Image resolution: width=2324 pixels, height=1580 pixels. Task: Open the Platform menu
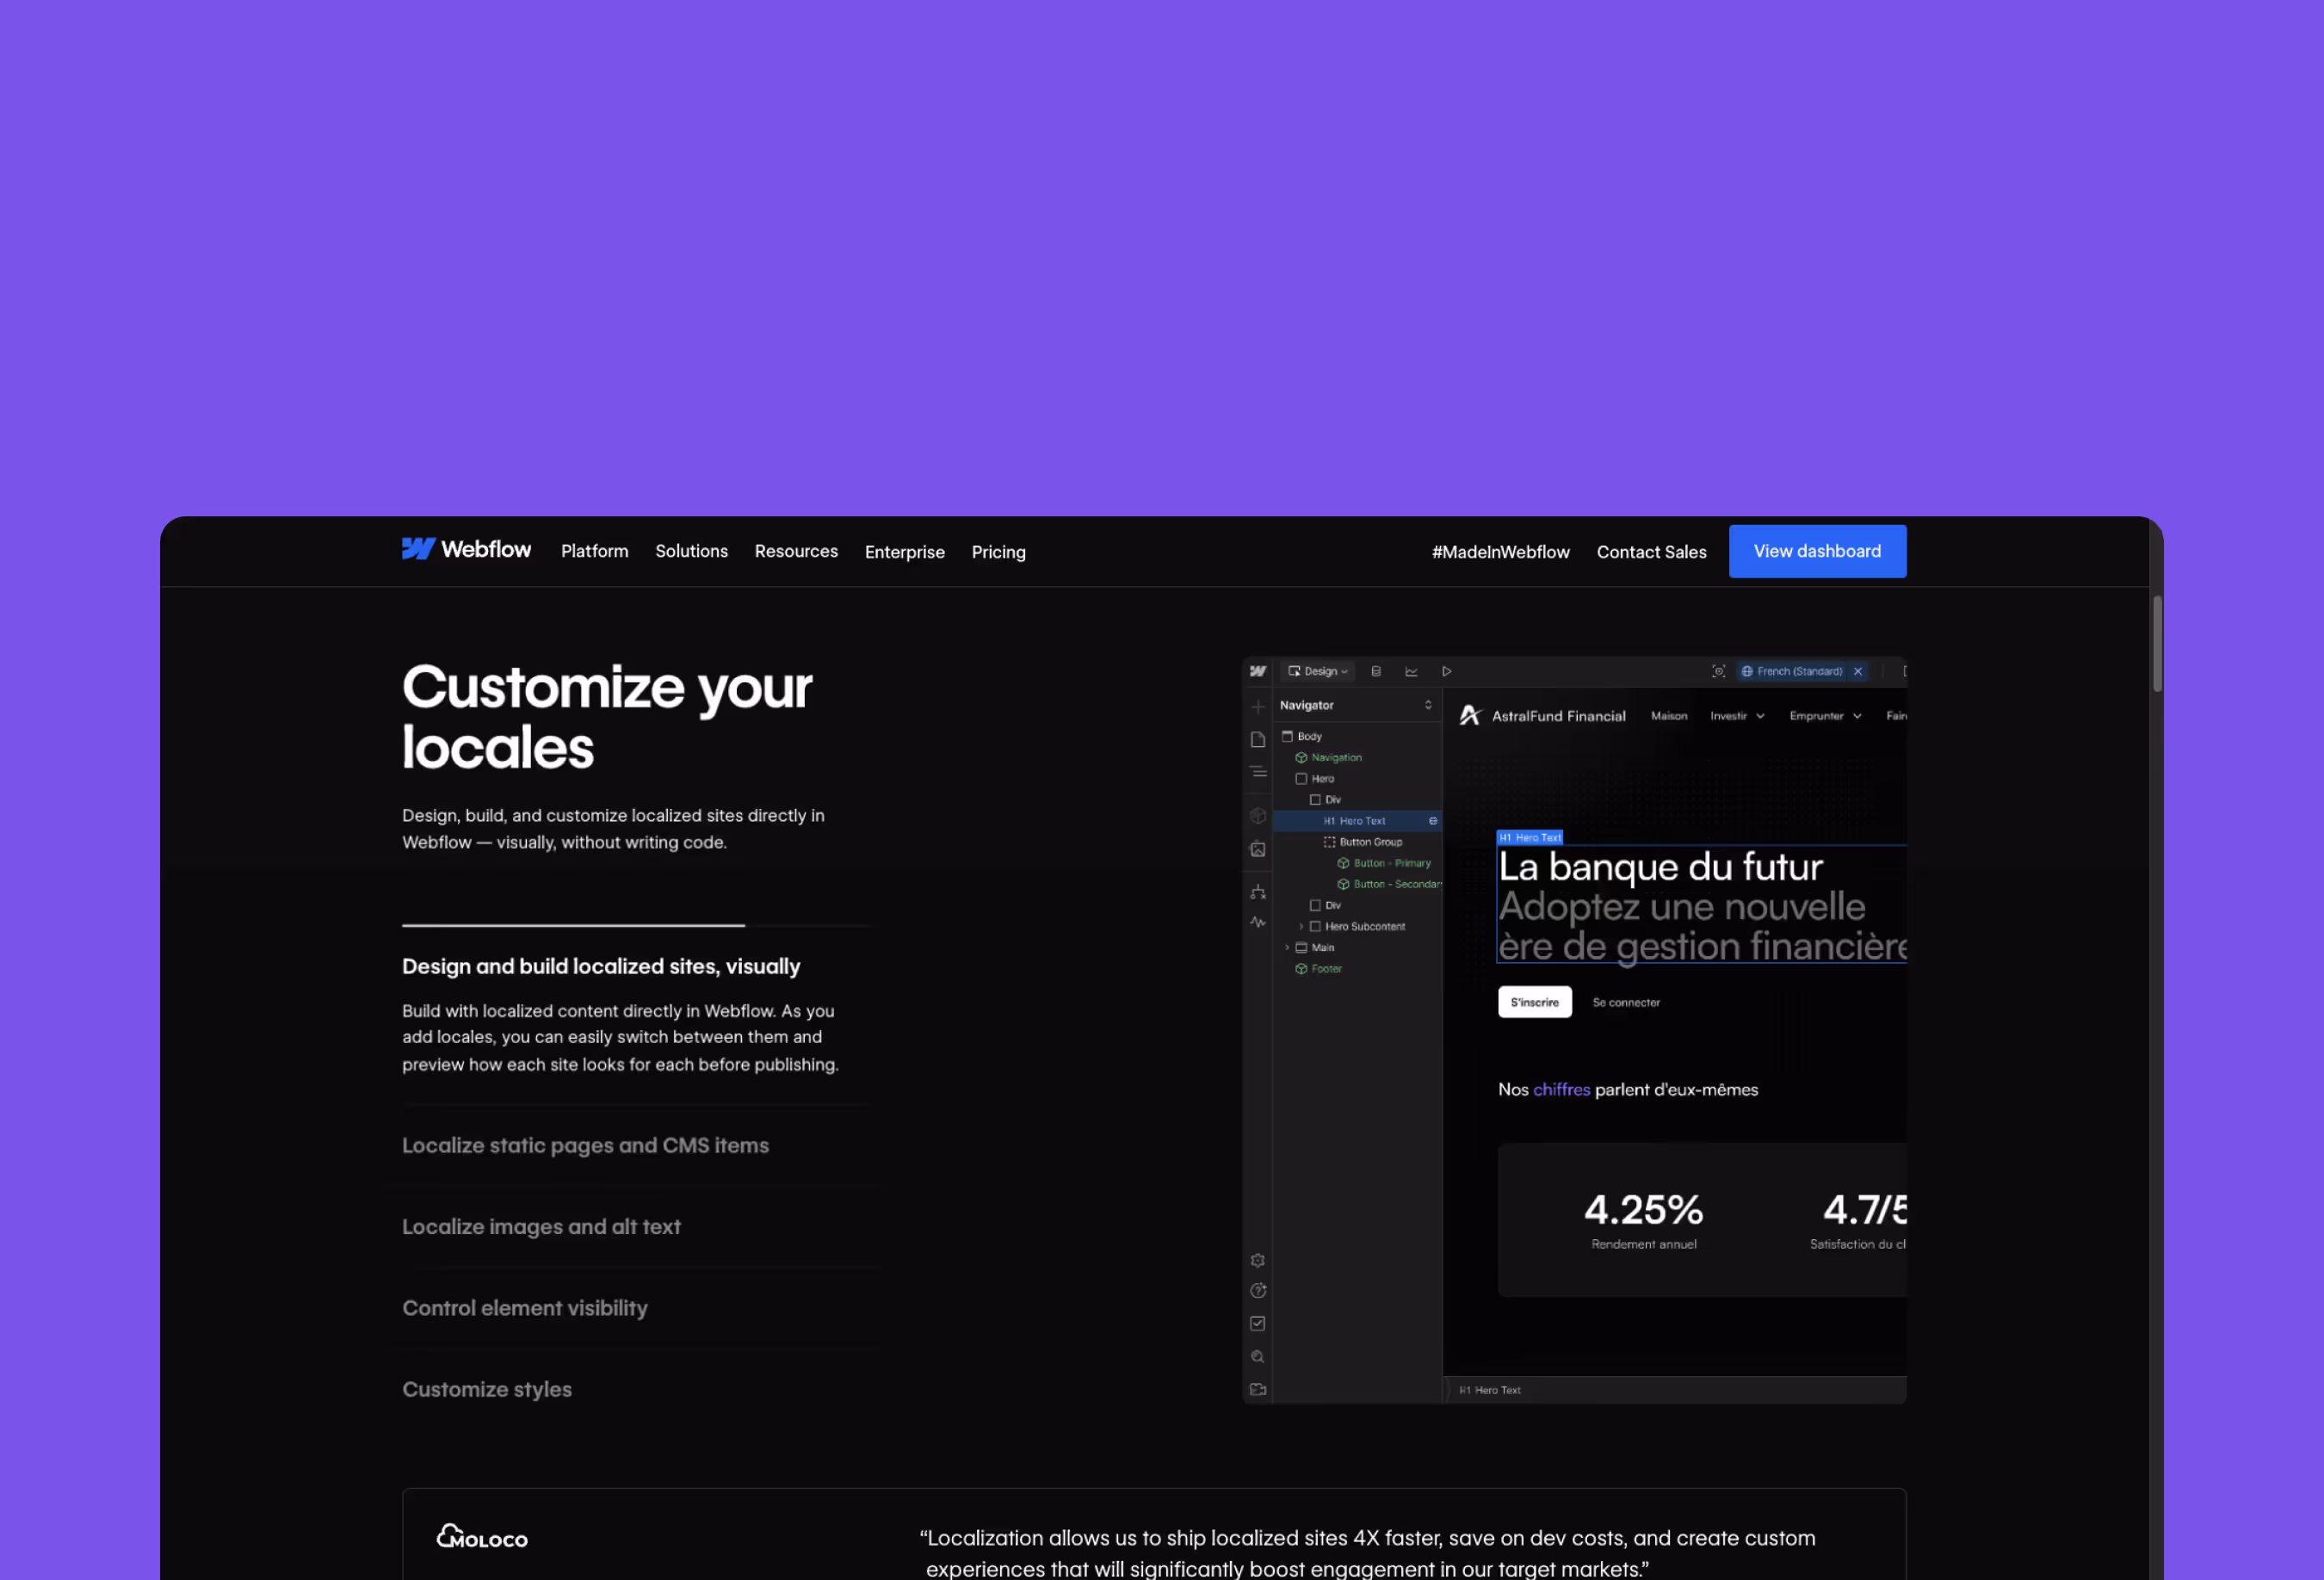tap(594, 552)
